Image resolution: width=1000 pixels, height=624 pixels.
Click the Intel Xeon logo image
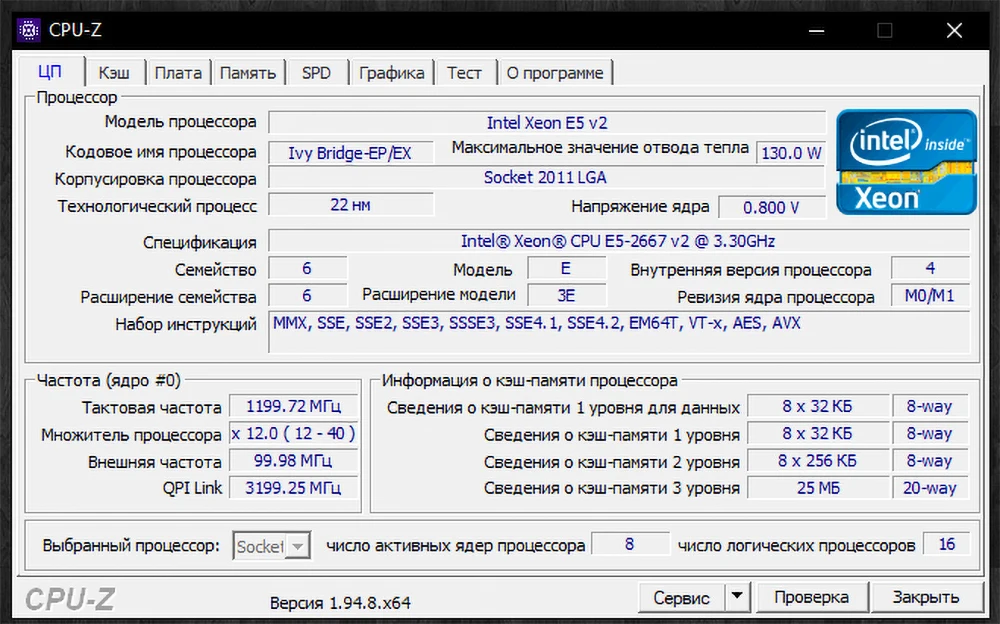pyautogui.click(x=906, y=163)
